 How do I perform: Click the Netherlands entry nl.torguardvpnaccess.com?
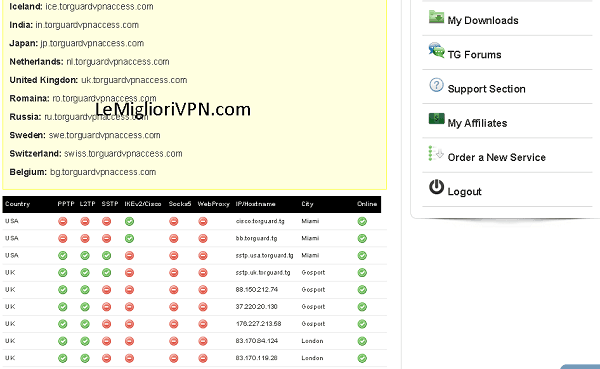[89, 62]
